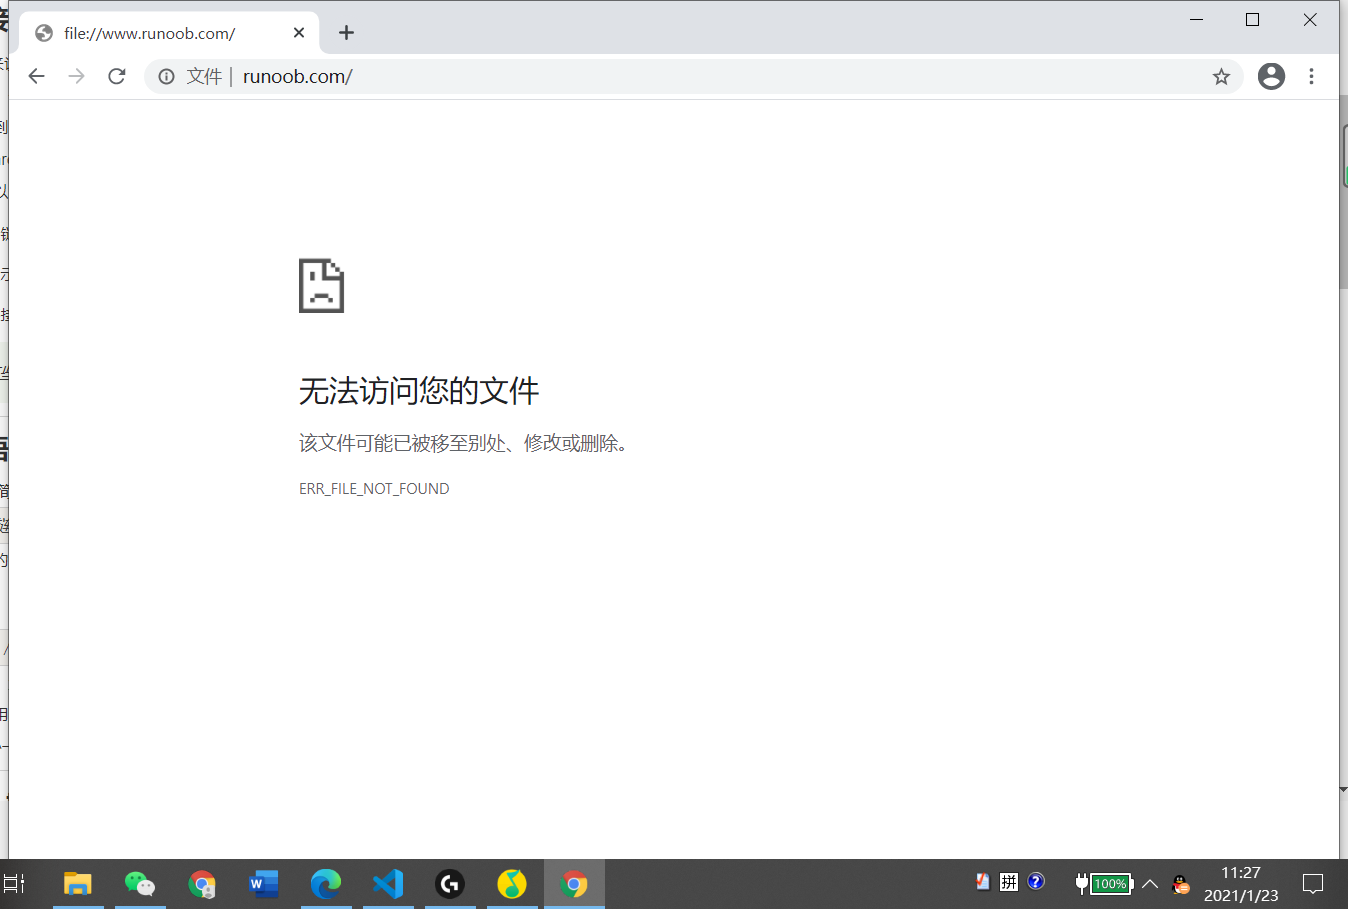
Task: Open File Explorer from the taskbar
Action: pyautogui.click(x=78, y=884)
